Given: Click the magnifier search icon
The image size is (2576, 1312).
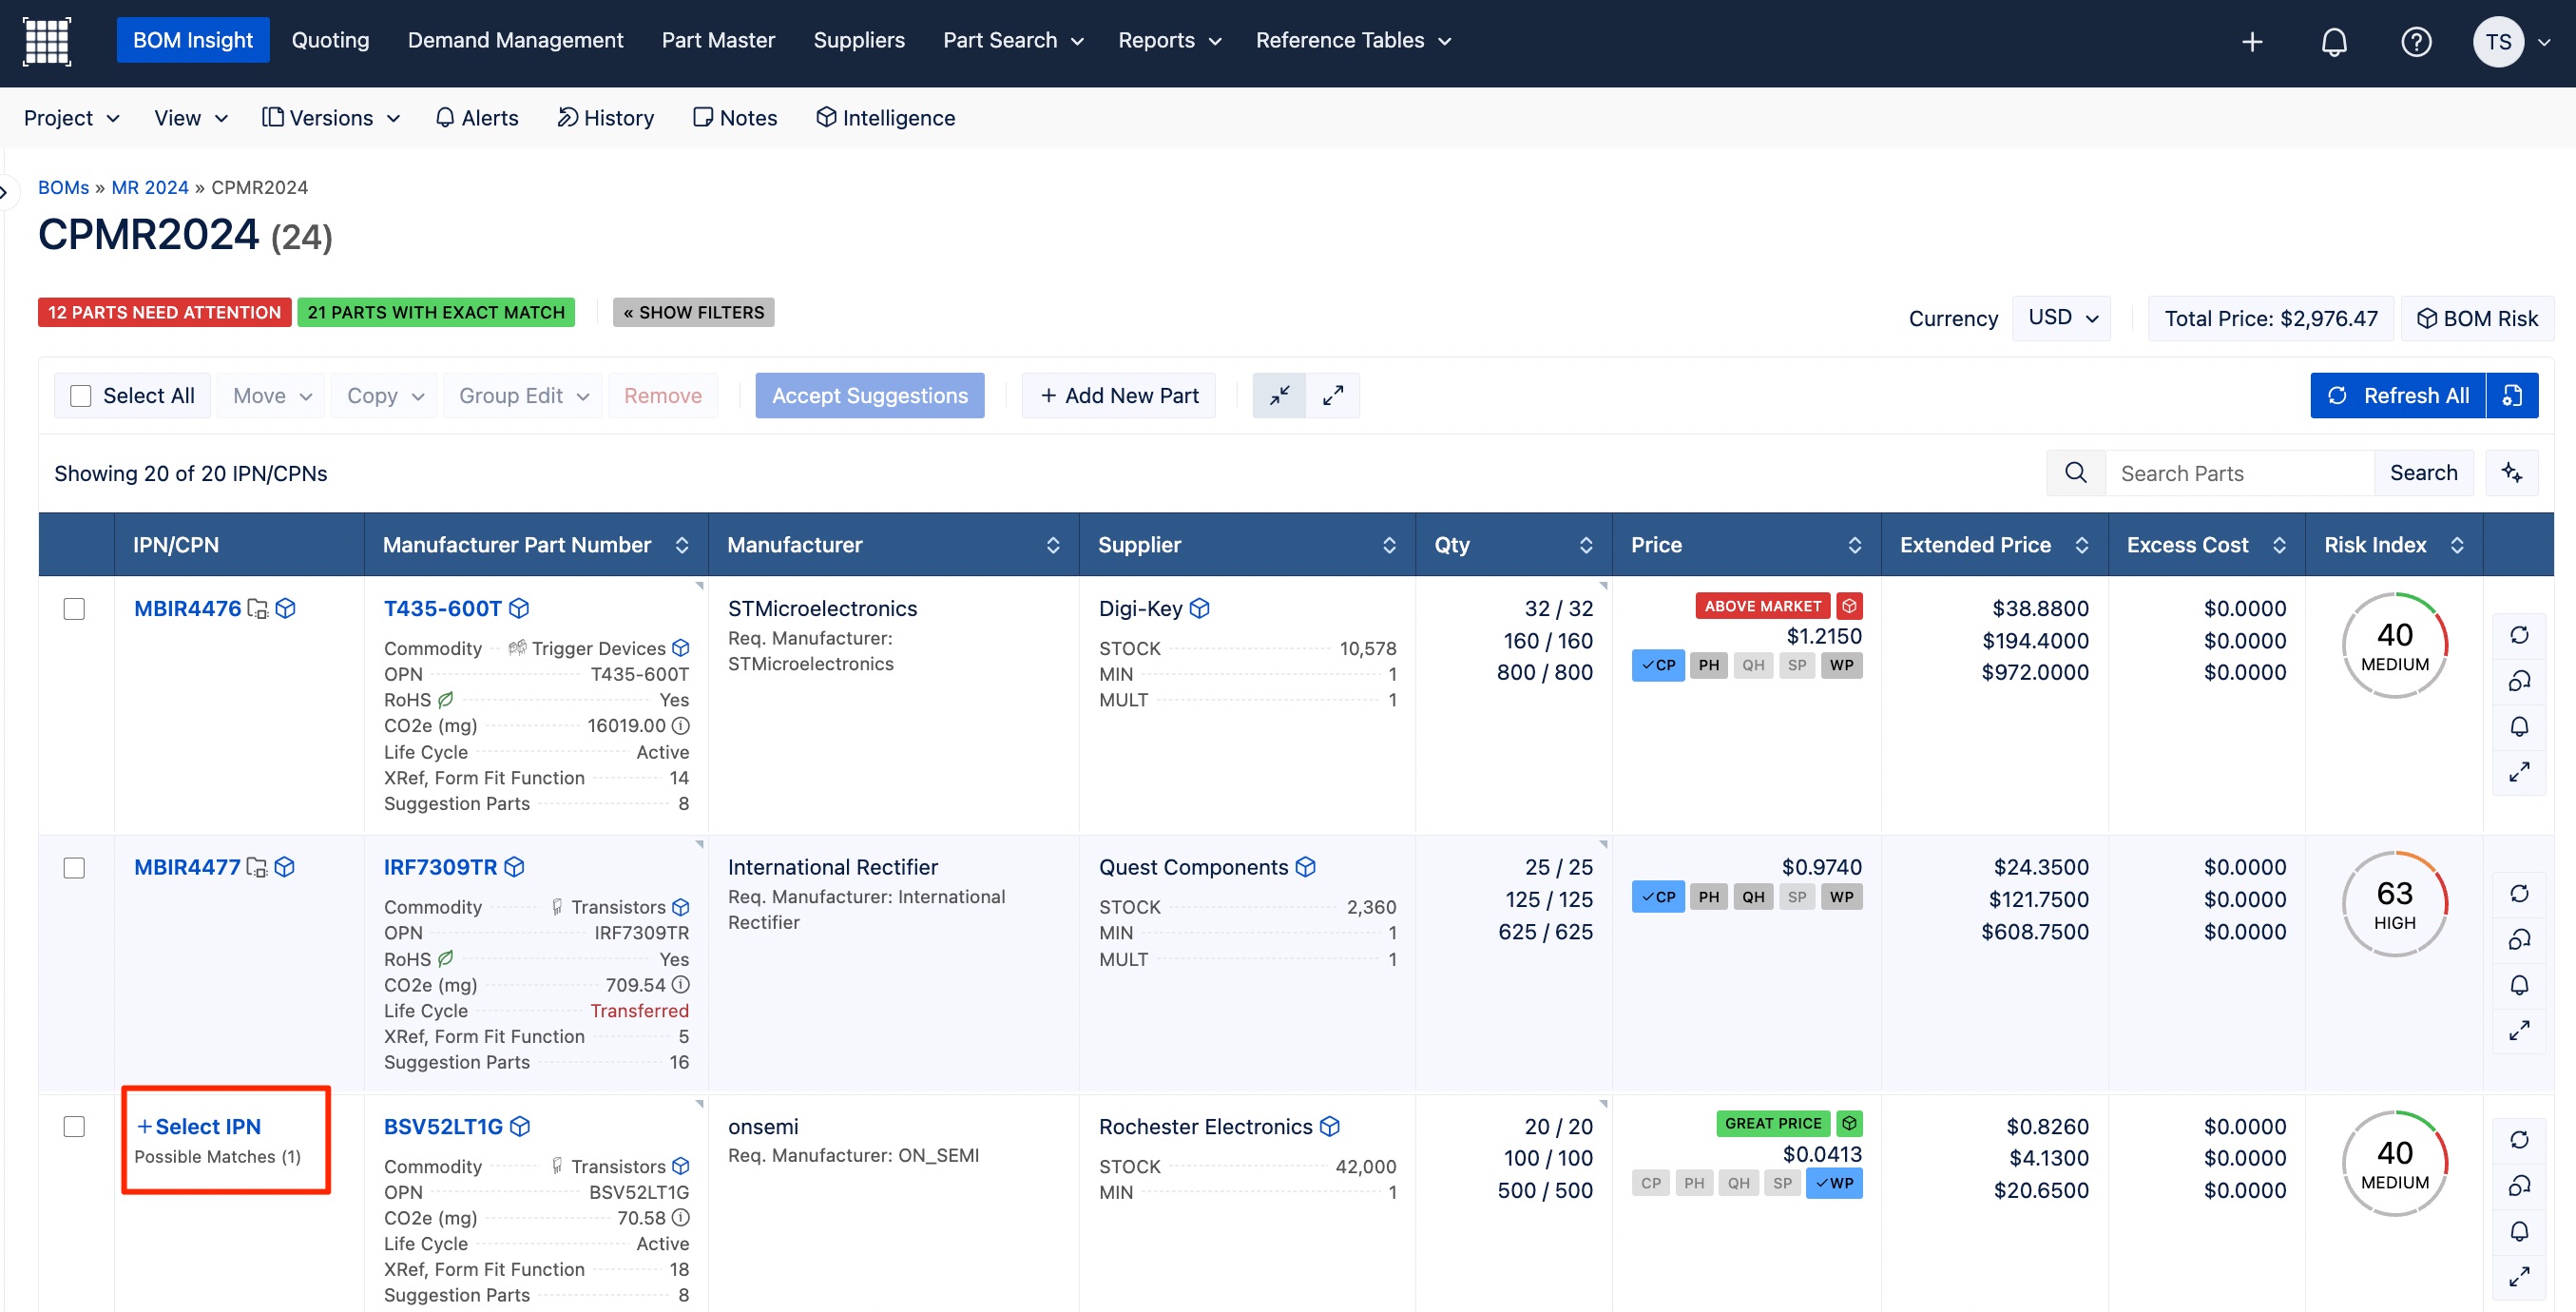Looking at the screenshot, I should coord(2076,473).
